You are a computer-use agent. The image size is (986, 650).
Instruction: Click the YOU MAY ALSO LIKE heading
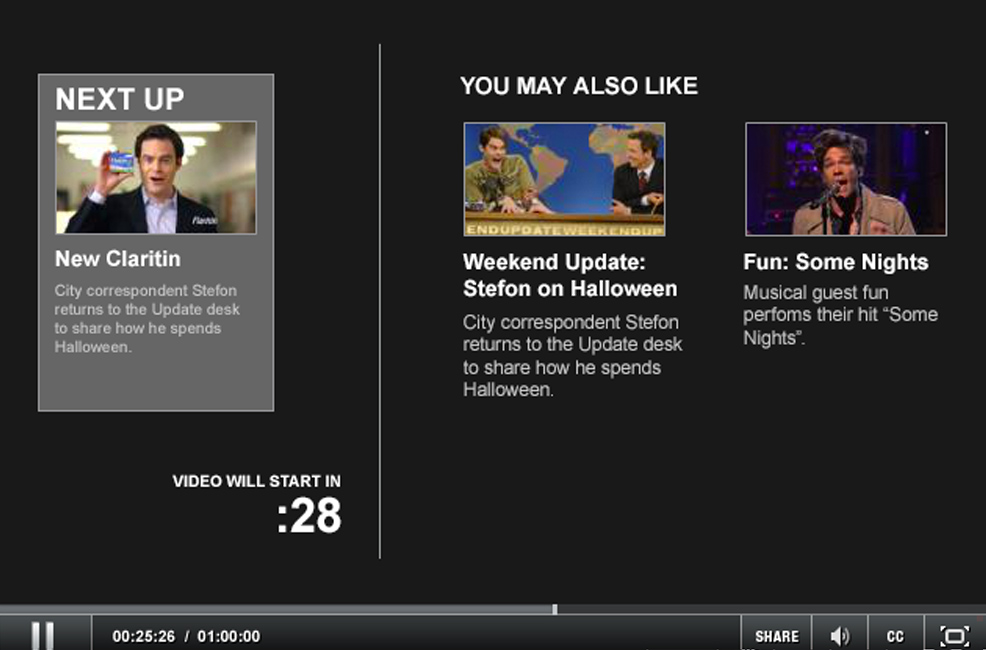[579, 85]
